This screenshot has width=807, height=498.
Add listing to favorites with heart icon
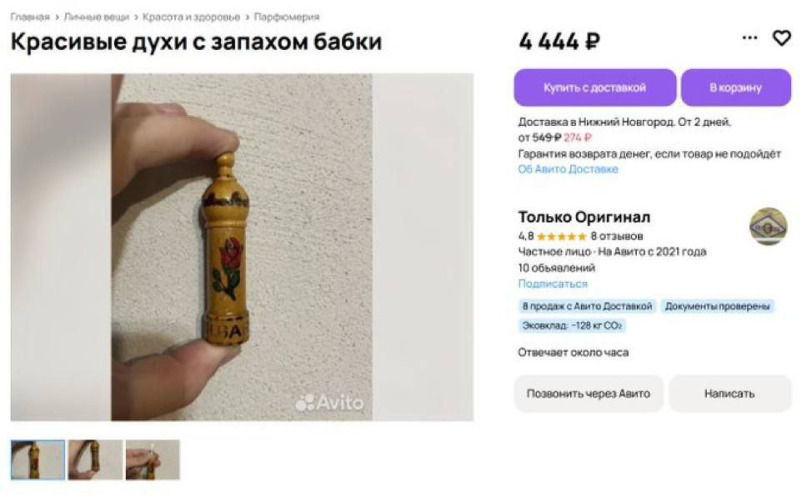(781, 38)
